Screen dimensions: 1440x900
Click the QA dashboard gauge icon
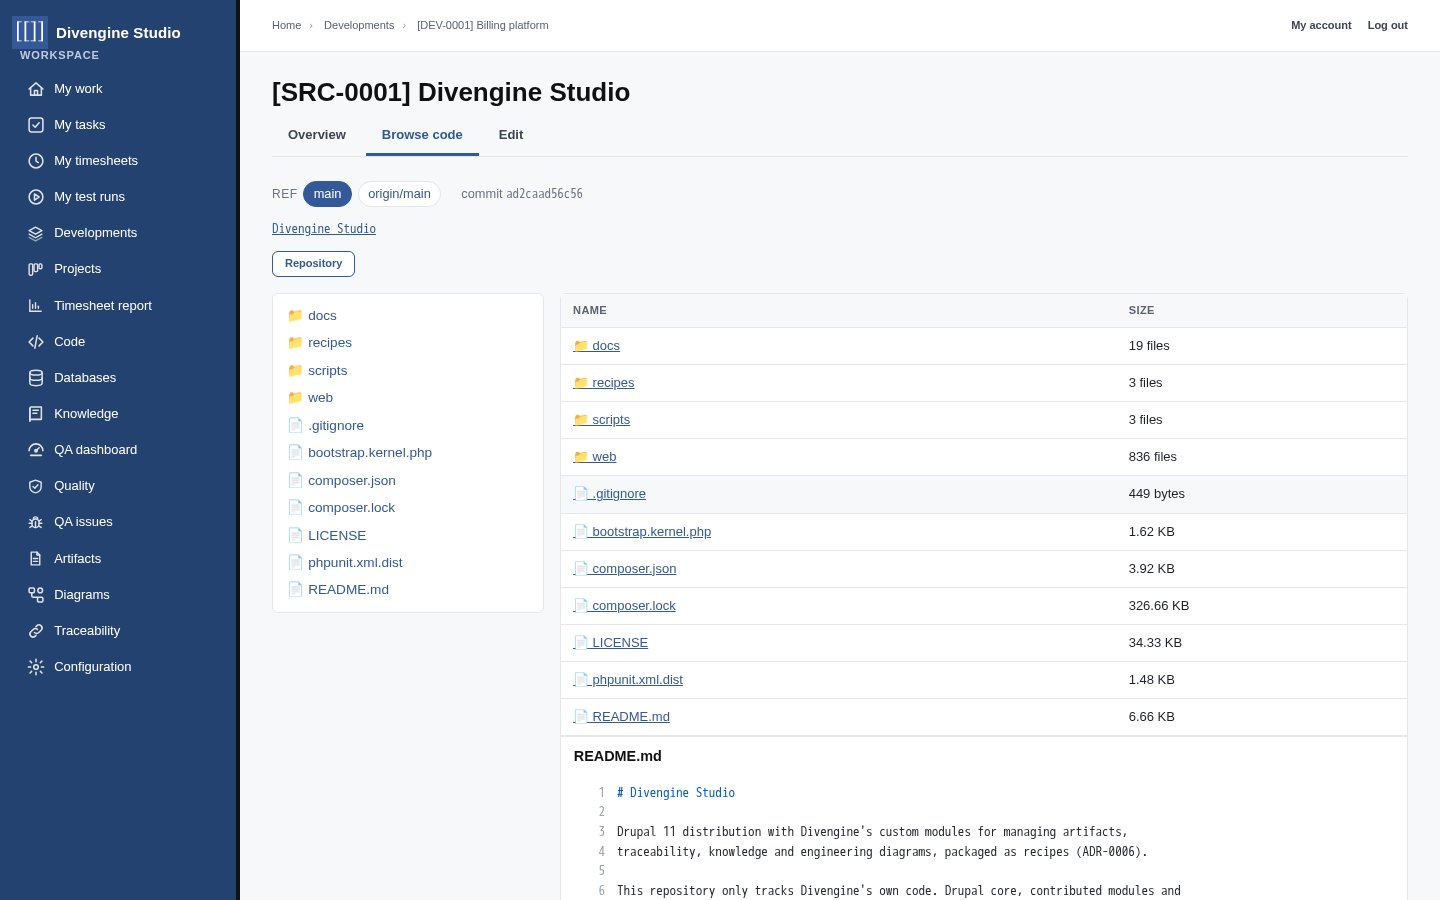pyautogui.click(x=36, y=450)
